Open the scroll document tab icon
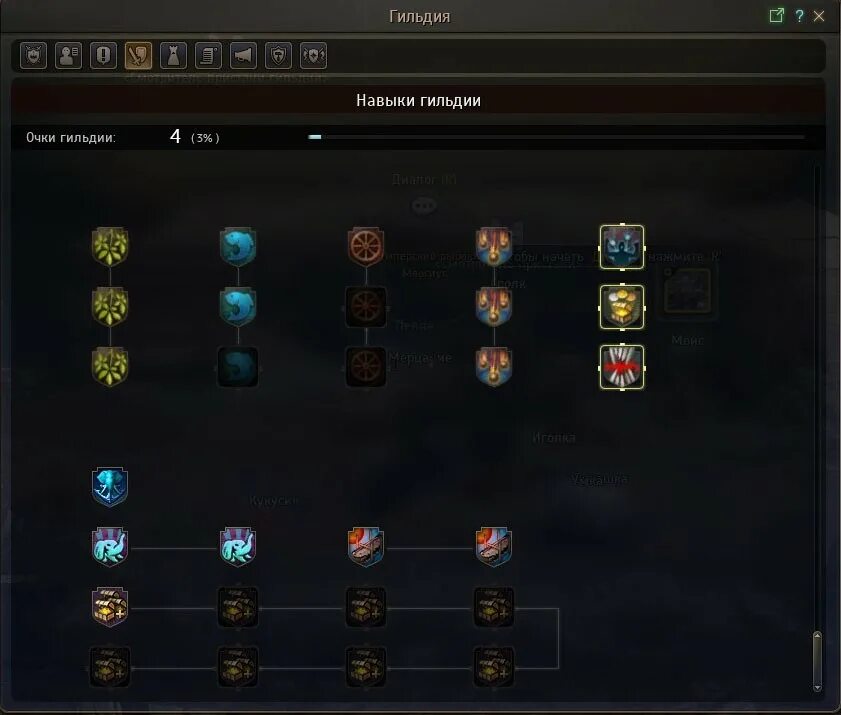 tap(209, 55)
